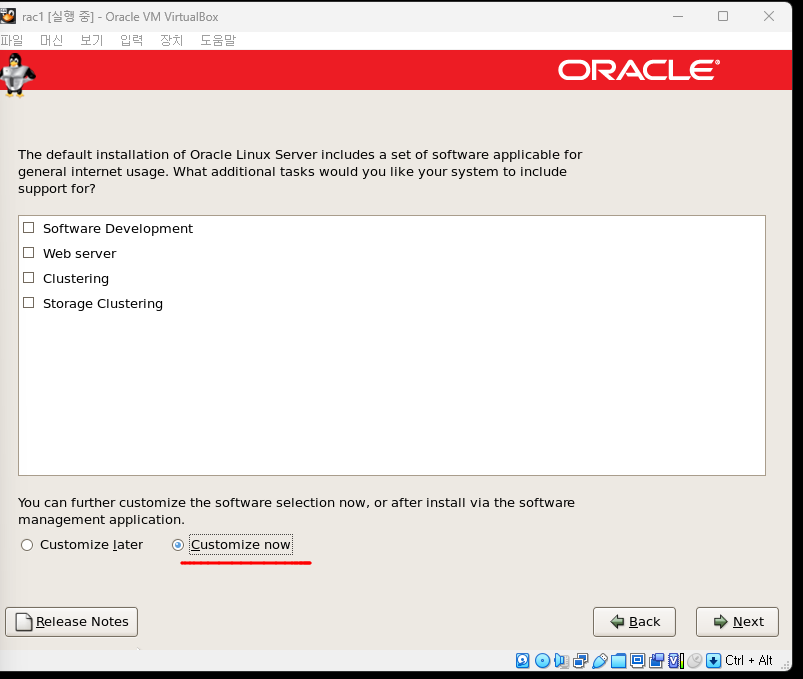The height and width of the screenshot is (679, 803).
Task: Open the audio settings status icon
Action: (x=561, y=661)
